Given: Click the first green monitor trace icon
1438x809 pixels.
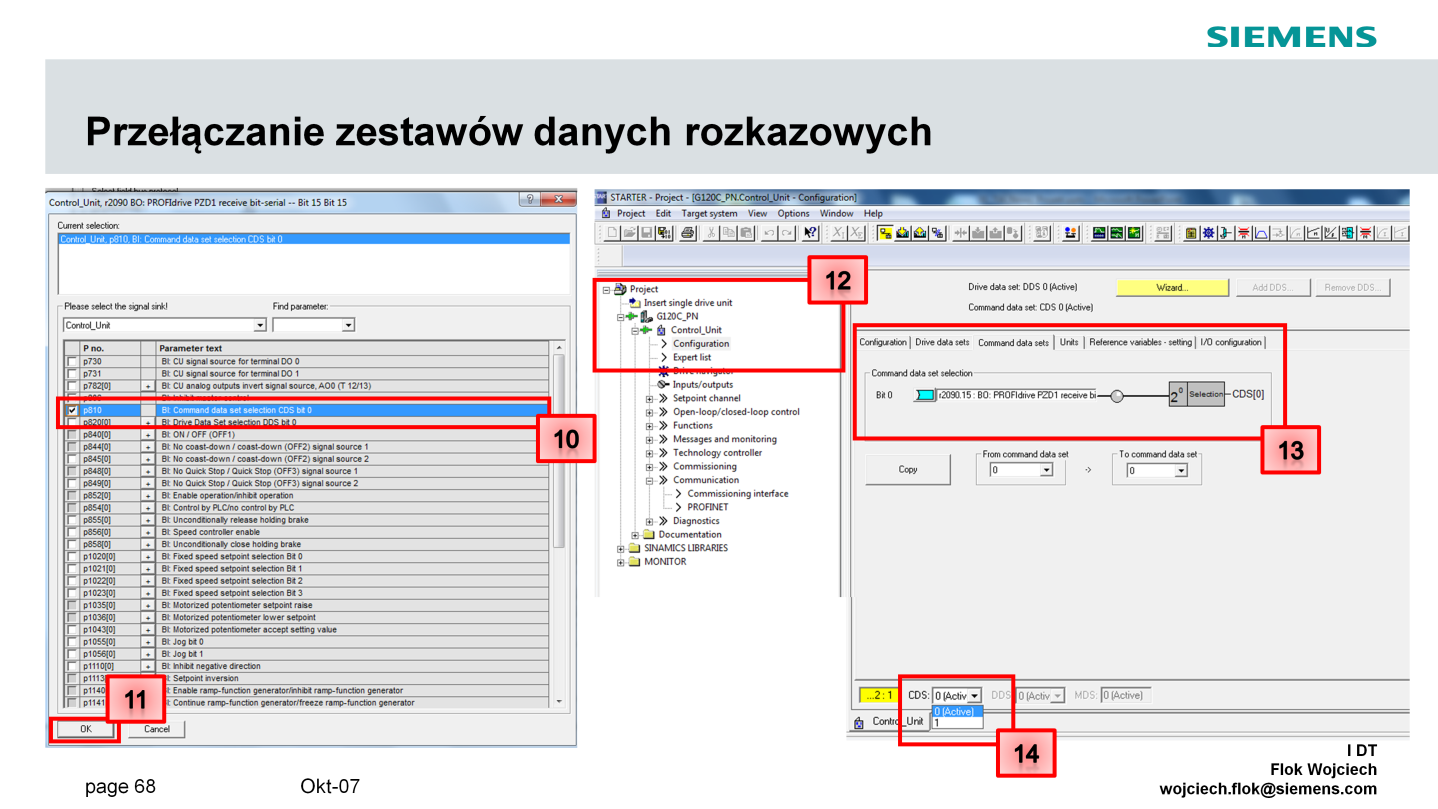Looking at the screenshot, I should click(1099, 233).
